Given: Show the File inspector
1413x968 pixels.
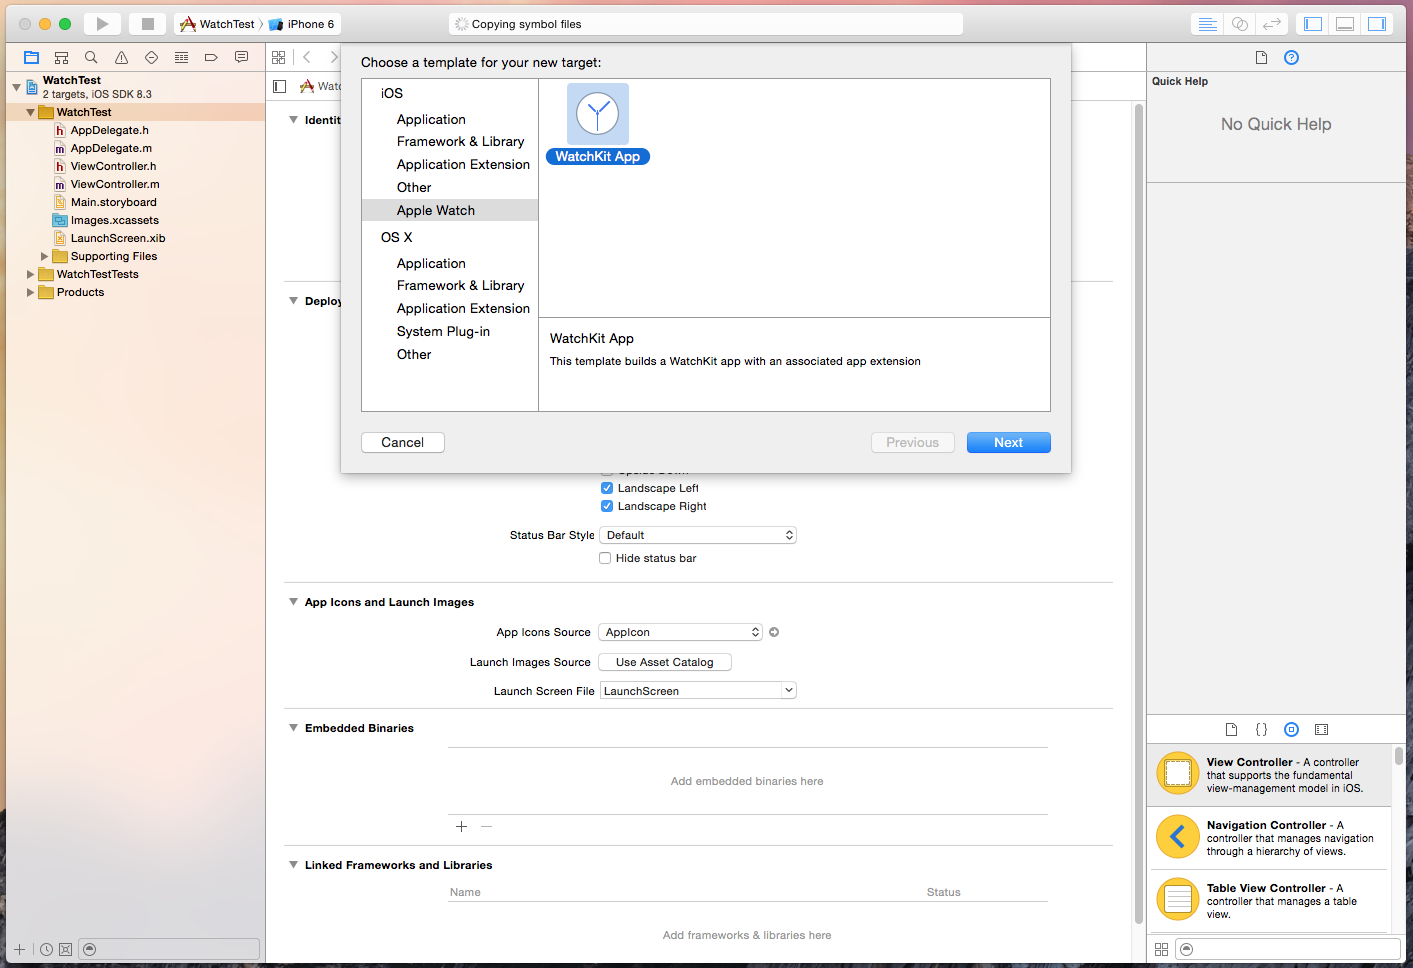Looking at the screenshot, I should point(1261,58).
